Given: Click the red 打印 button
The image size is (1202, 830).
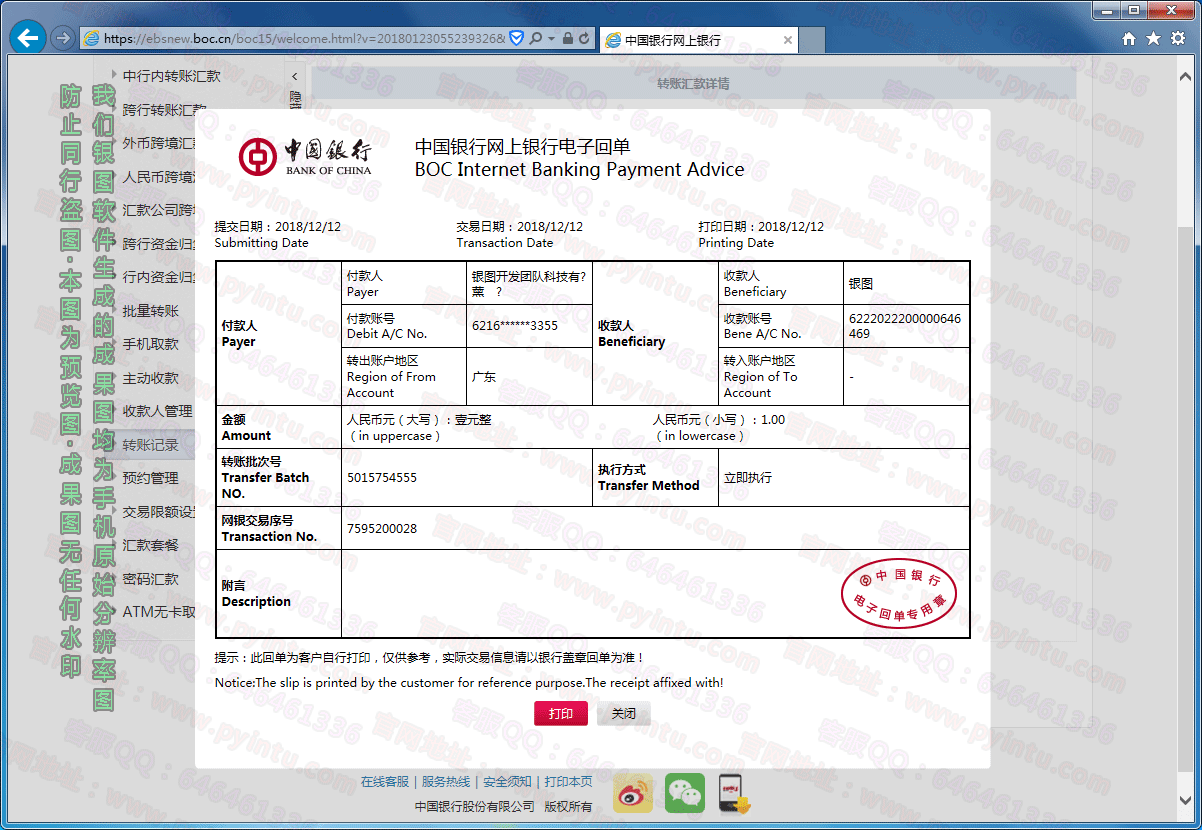Looking at the screenshot, I should (561, 713).
